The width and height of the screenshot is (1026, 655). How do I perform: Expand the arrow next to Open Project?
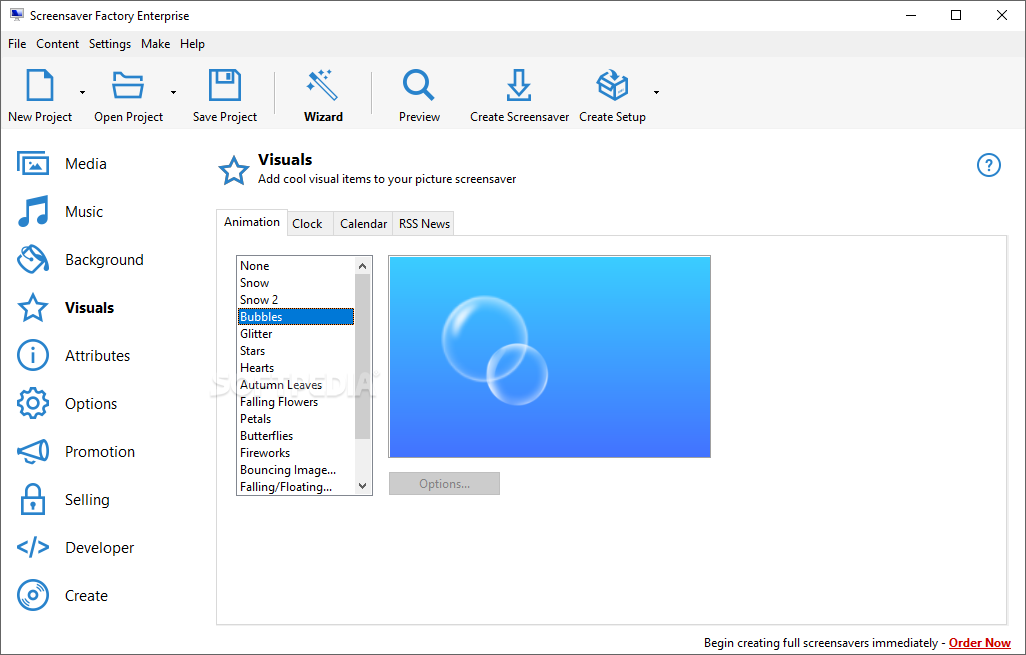[x=173, y=92]
